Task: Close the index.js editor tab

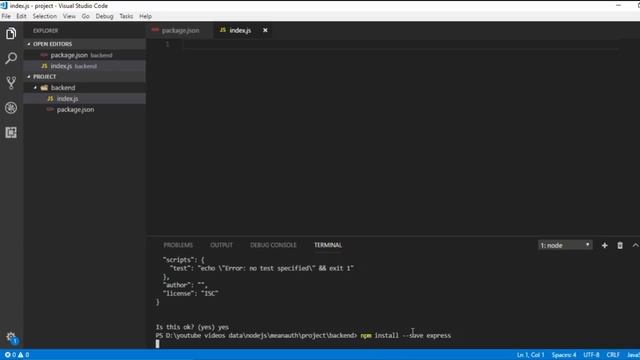Action: (x=265, y=30)
